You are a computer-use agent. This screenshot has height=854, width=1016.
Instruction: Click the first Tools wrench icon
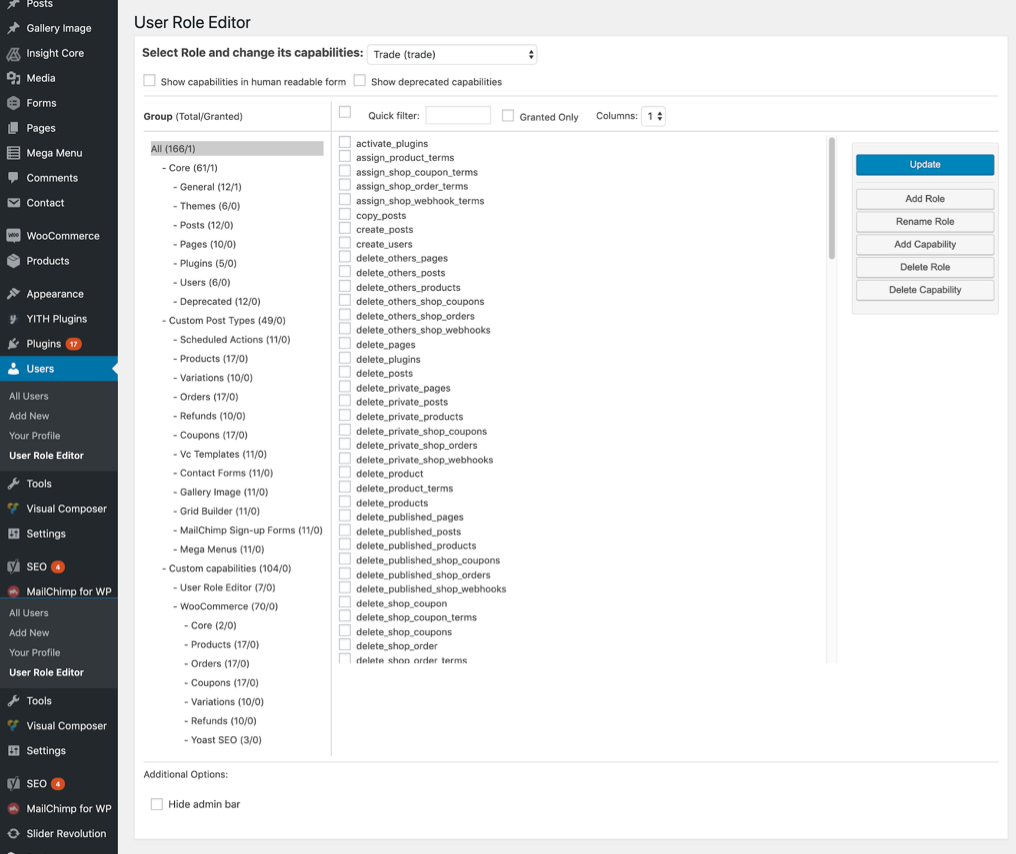tap(13, 483)
